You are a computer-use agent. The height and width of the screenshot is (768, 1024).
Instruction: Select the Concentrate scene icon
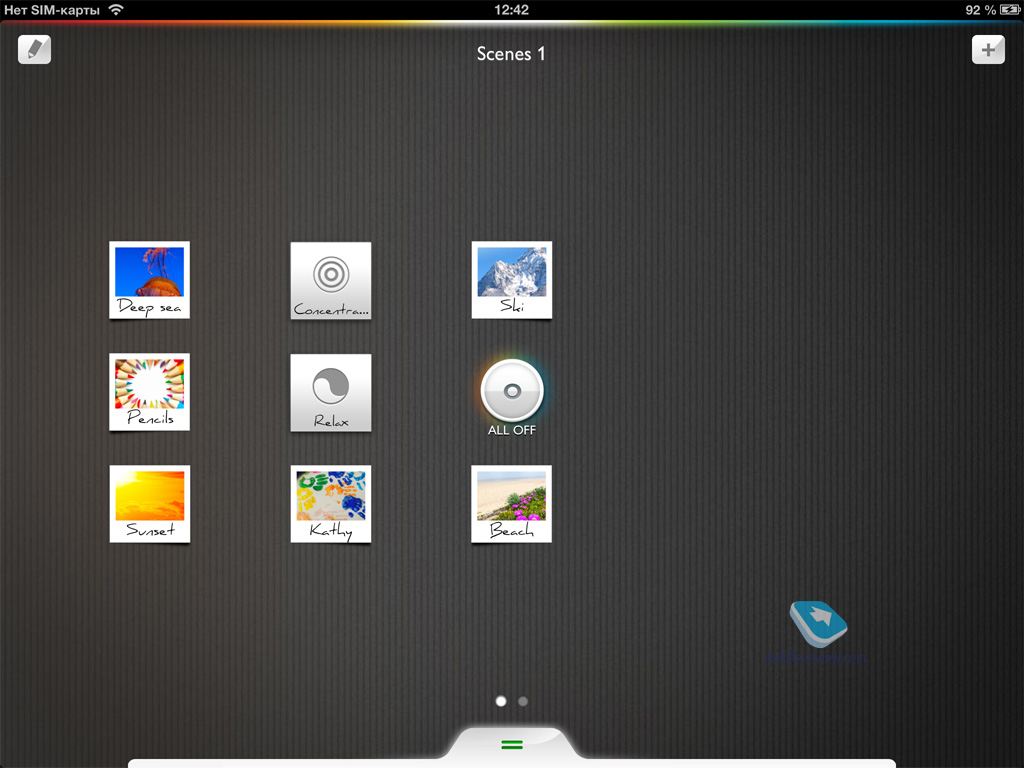pos(331,280)
